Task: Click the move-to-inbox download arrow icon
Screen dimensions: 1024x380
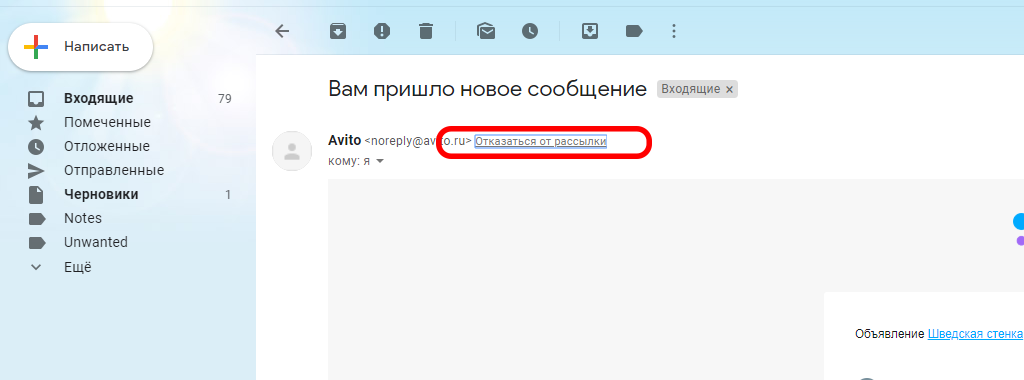Action: tap(590, 31)
